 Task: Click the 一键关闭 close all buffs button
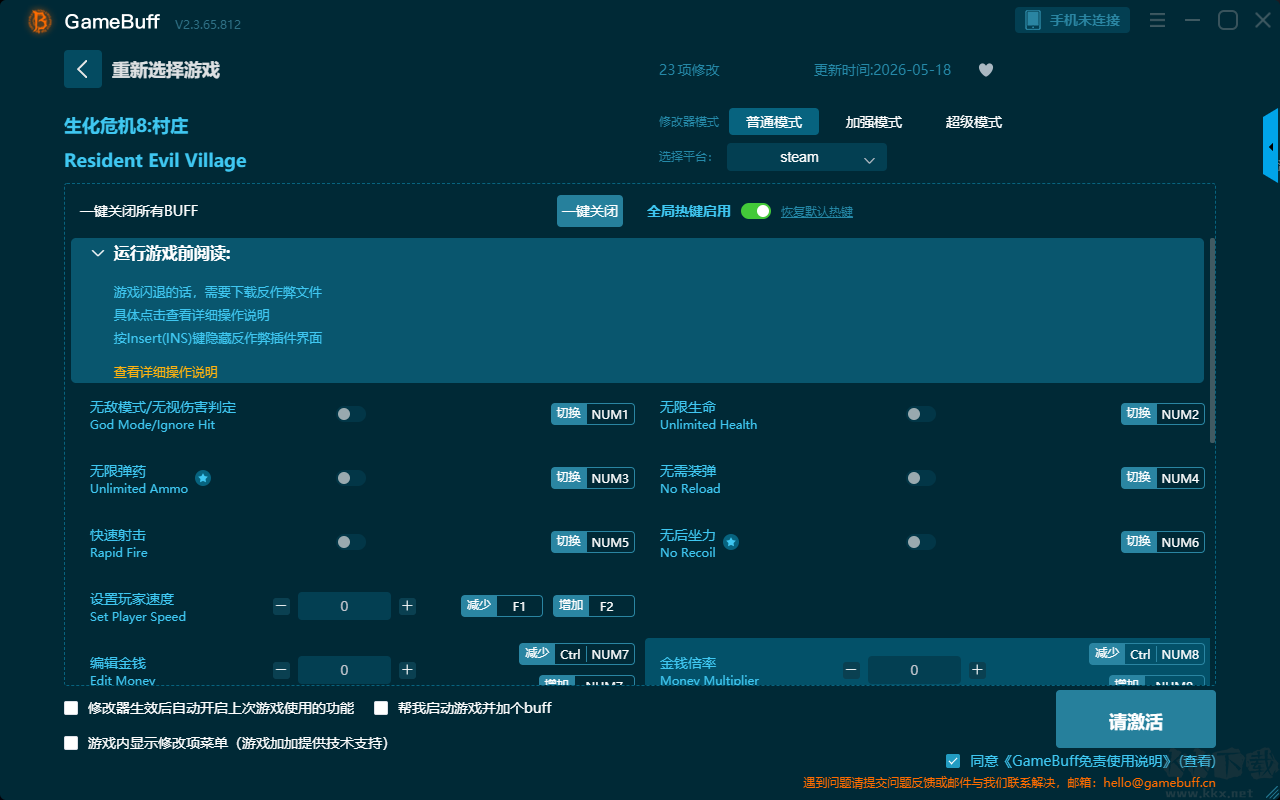point(590,211)
